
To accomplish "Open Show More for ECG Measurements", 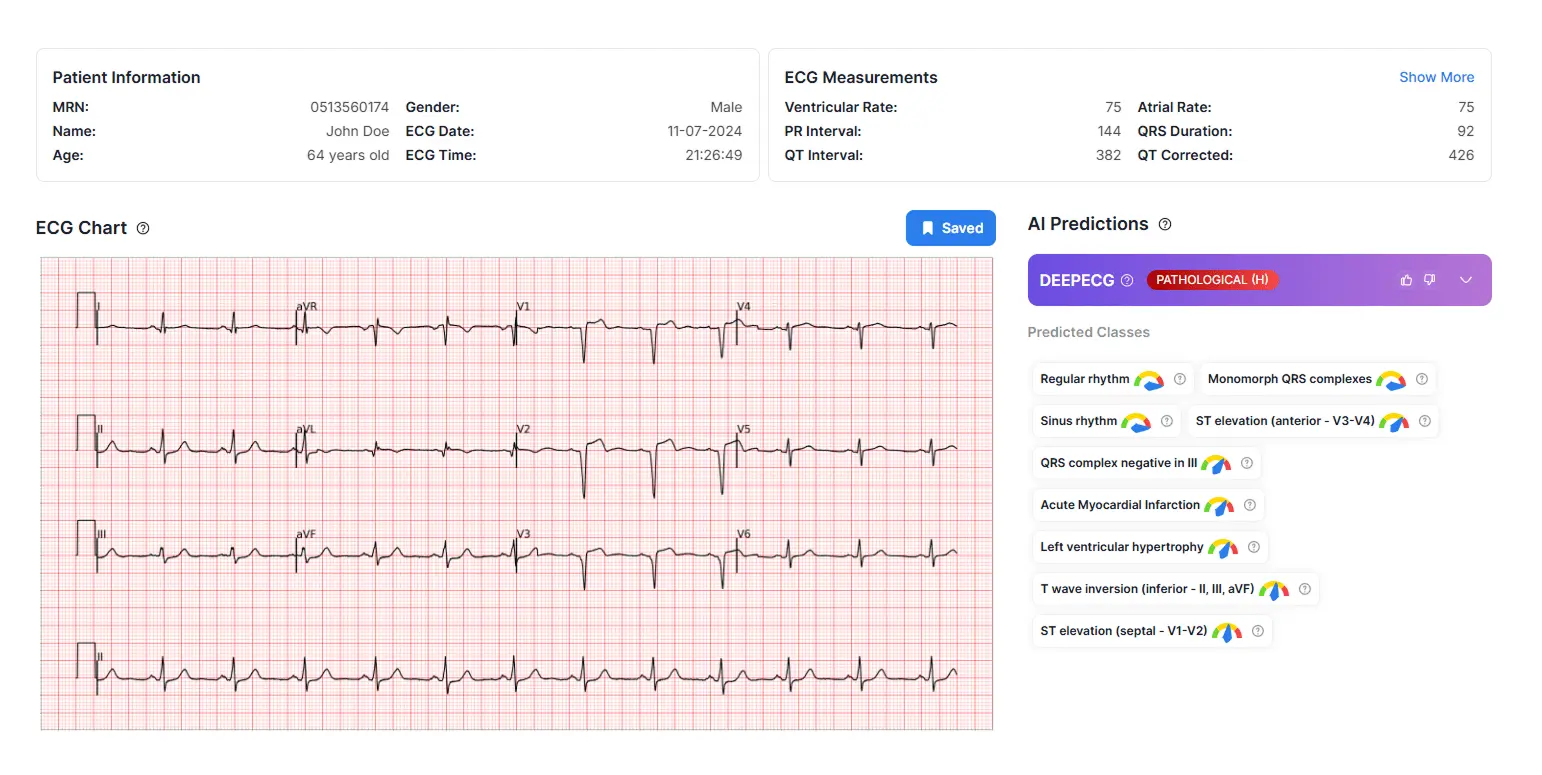I will (1437, 76).
